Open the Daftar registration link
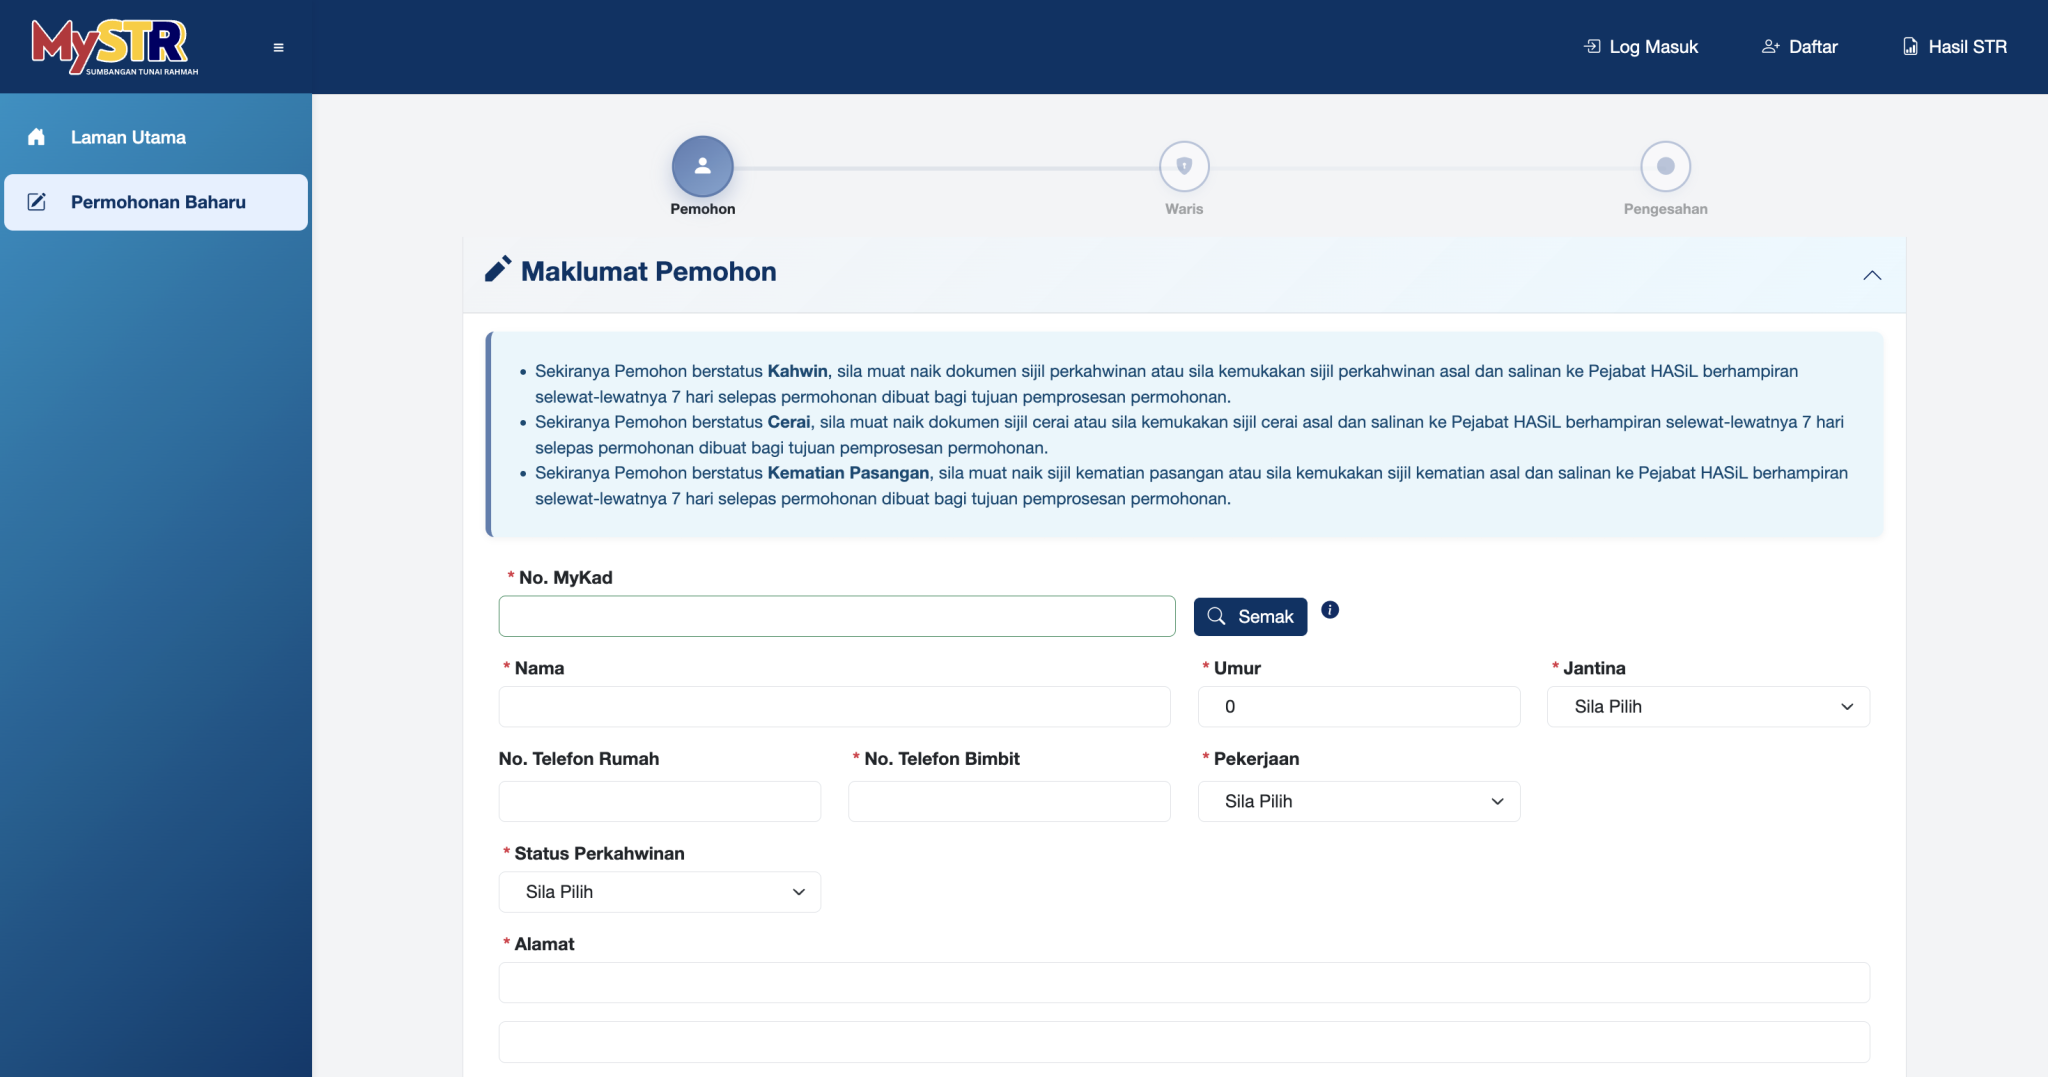This screenshot has width=2048, height=1077. pos(1800,46)
